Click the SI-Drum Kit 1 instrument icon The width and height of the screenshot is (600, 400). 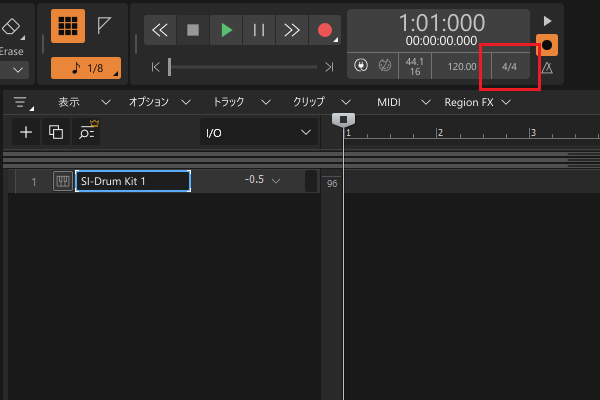(62, 181)
